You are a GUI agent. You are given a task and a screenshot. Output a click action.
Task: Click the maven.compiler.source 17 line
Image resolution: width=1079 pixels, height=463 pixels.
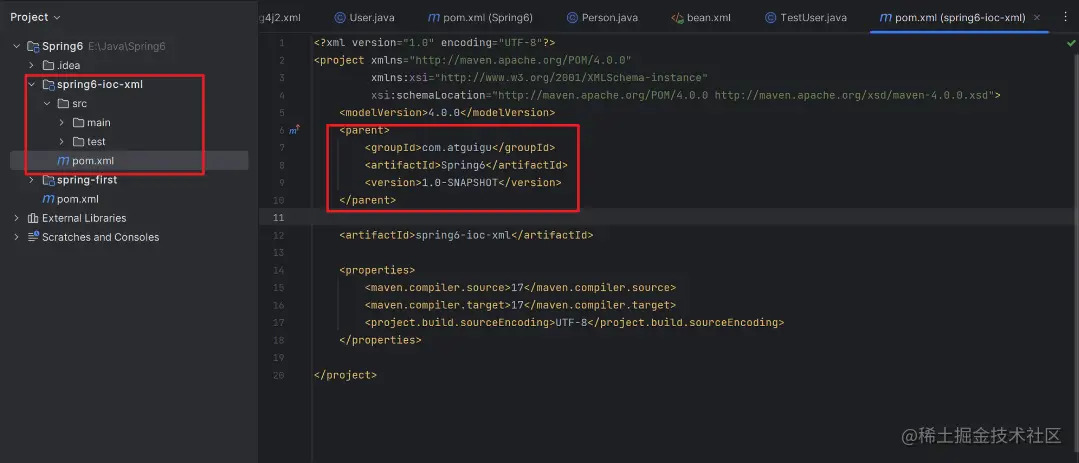pos(520,288)
